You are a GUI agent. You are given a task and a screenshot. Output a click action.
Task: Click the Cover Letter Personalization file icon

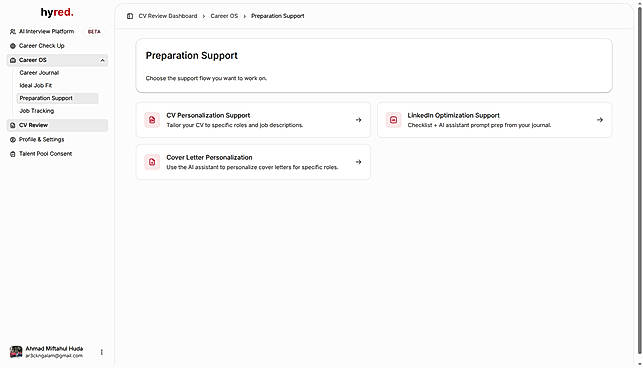tap(152, 162)
